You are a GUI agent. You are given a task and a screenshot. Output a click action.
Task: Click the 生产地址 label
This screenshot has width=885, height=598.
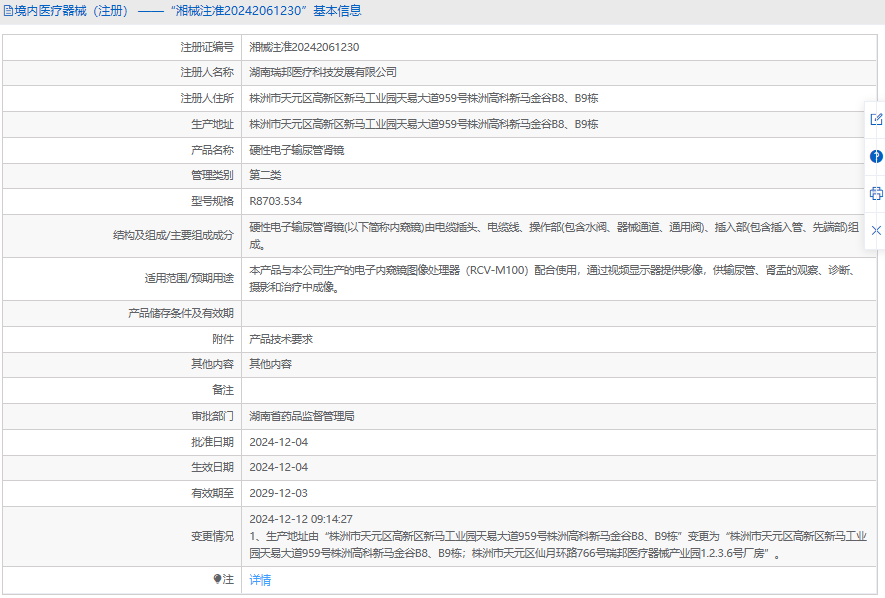pyautogui.click(x=212, y=124)
